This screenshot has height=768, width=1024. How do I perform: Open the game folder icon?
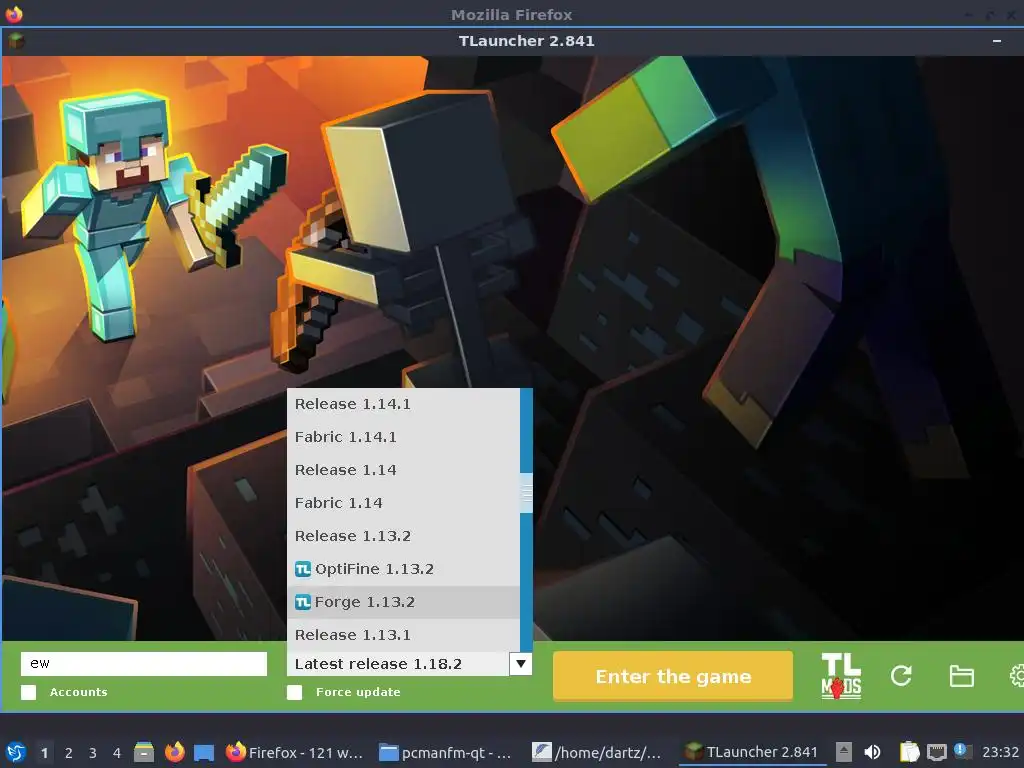tap(961, 676)
